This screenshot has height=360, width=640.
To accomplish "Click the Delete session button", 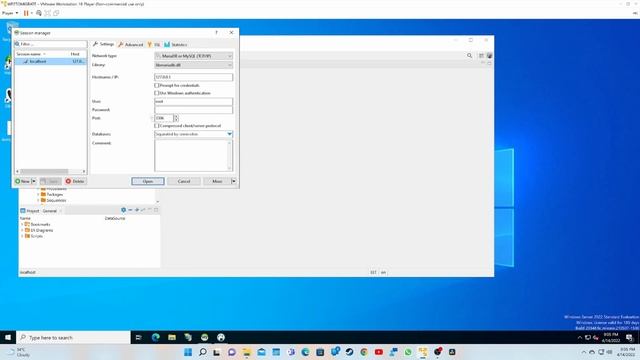I will [x=75, y=181].
